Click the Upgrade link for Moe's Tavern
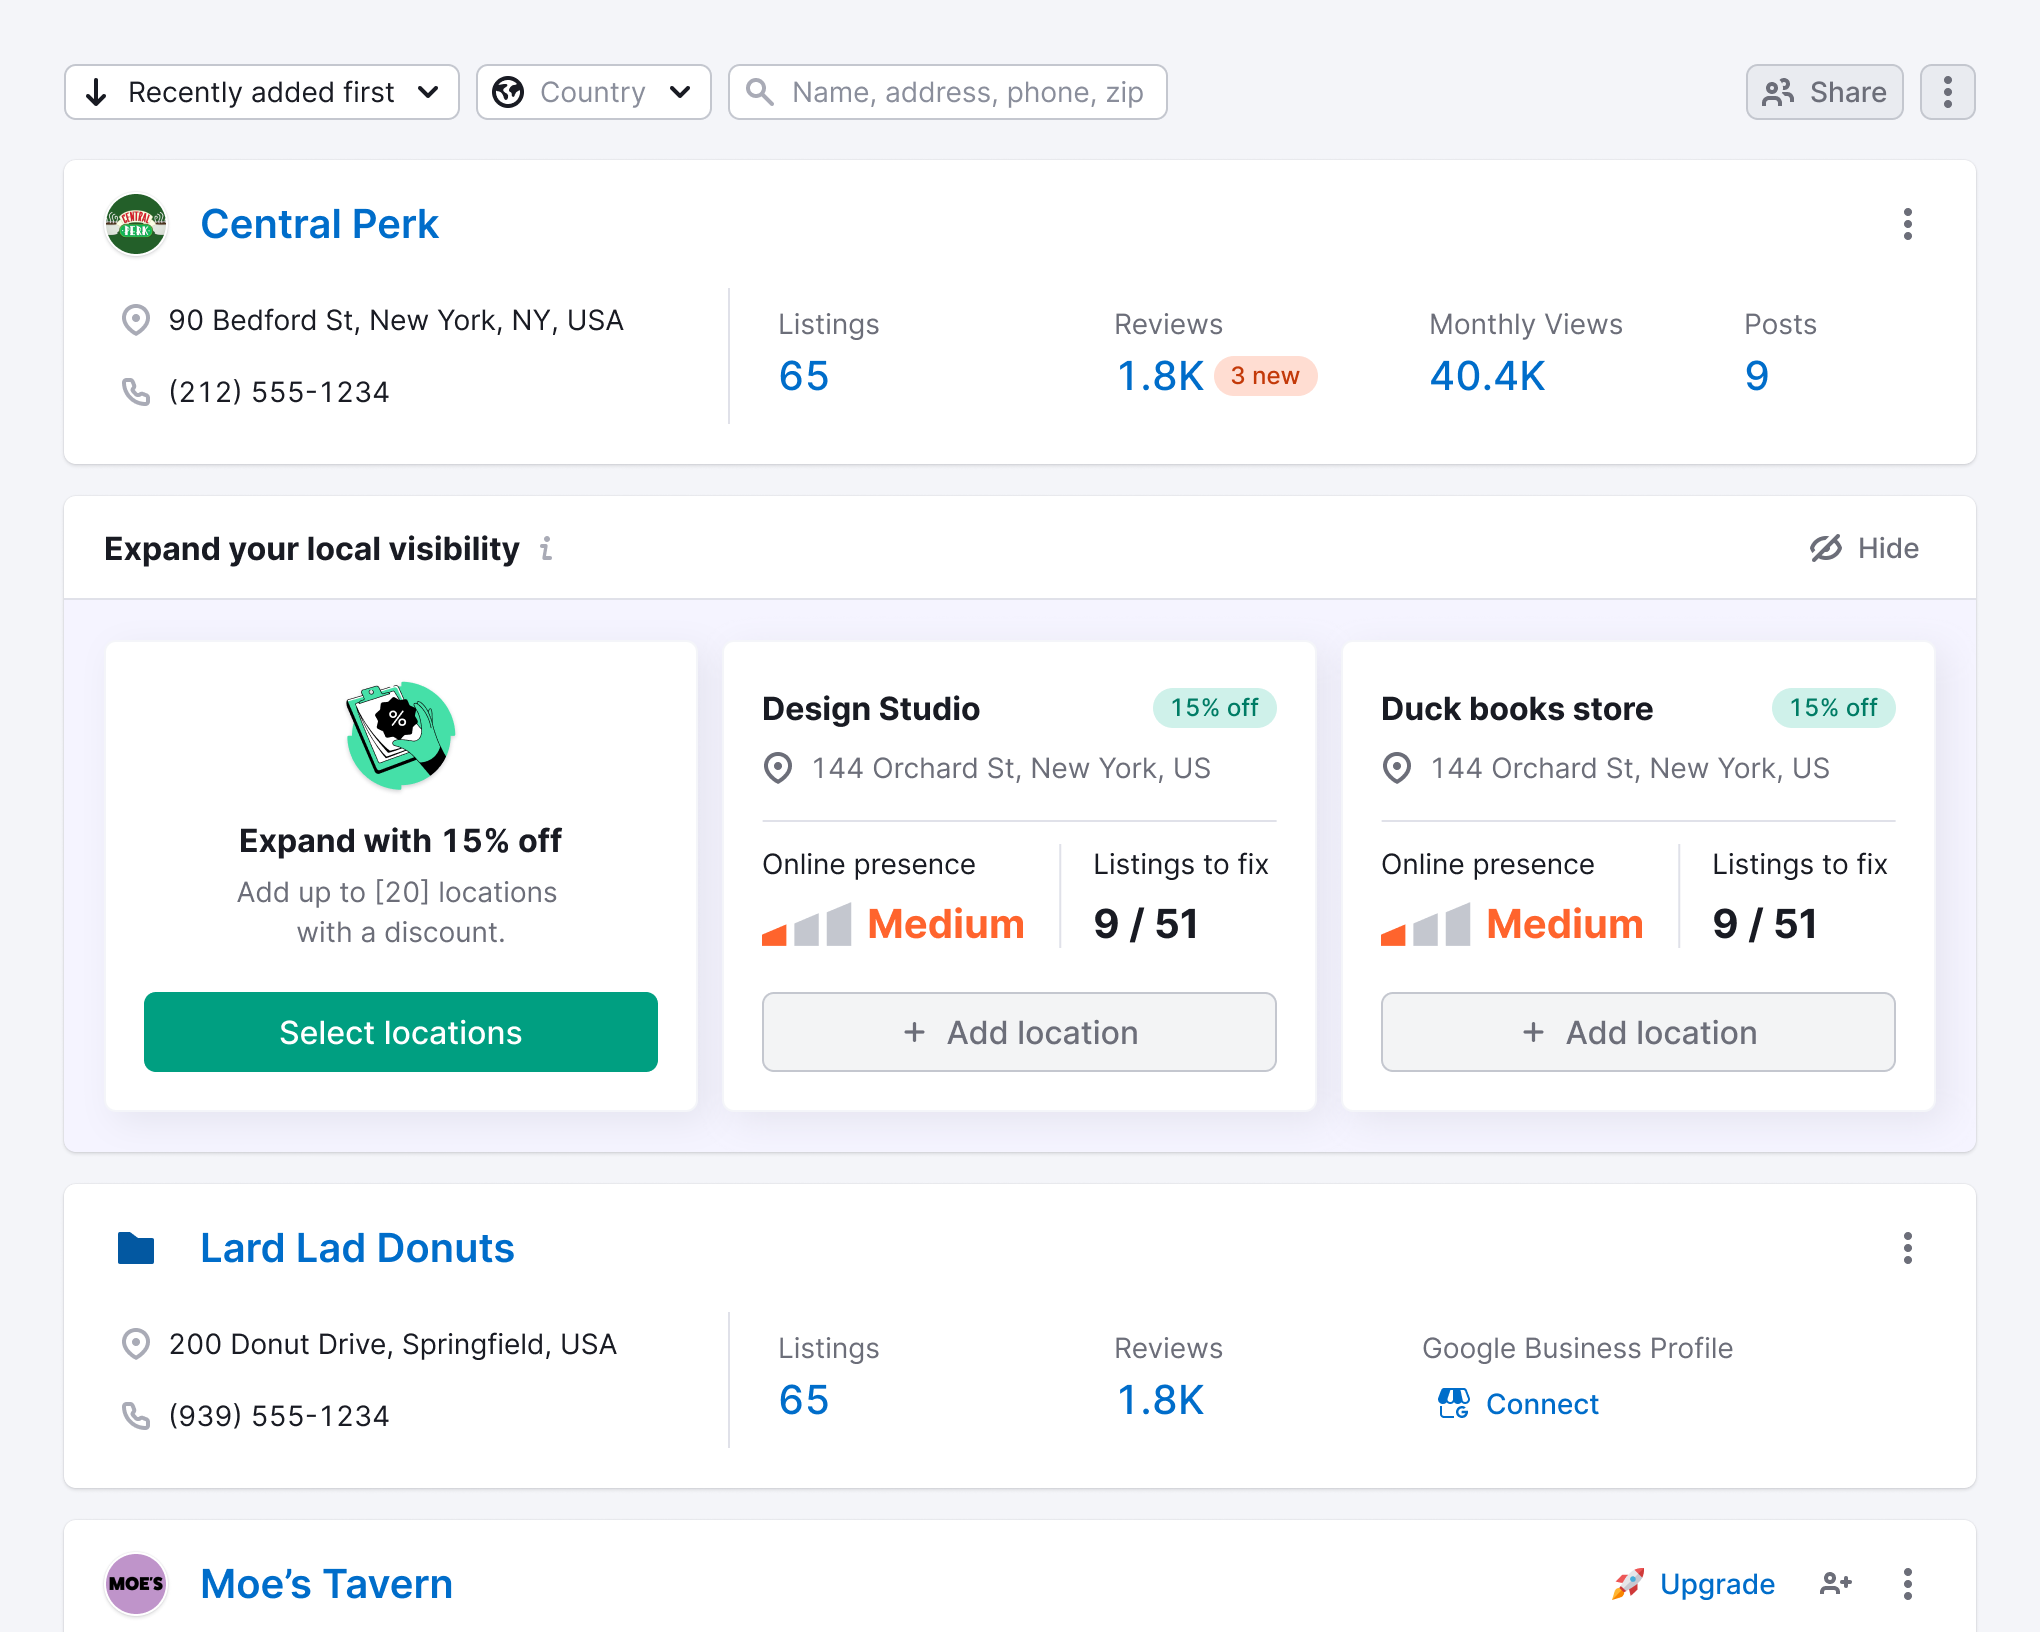 [1694, 1584]
